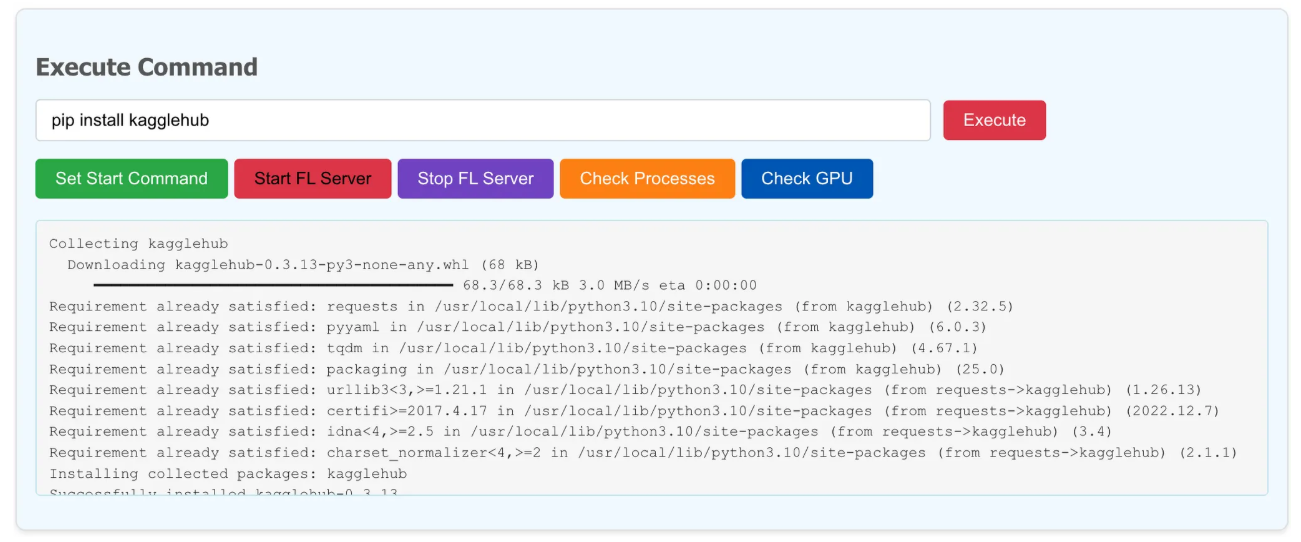The height and width of the screenshot is (542, 1301).
Task: Stop the FL Server
Action: 475,179
